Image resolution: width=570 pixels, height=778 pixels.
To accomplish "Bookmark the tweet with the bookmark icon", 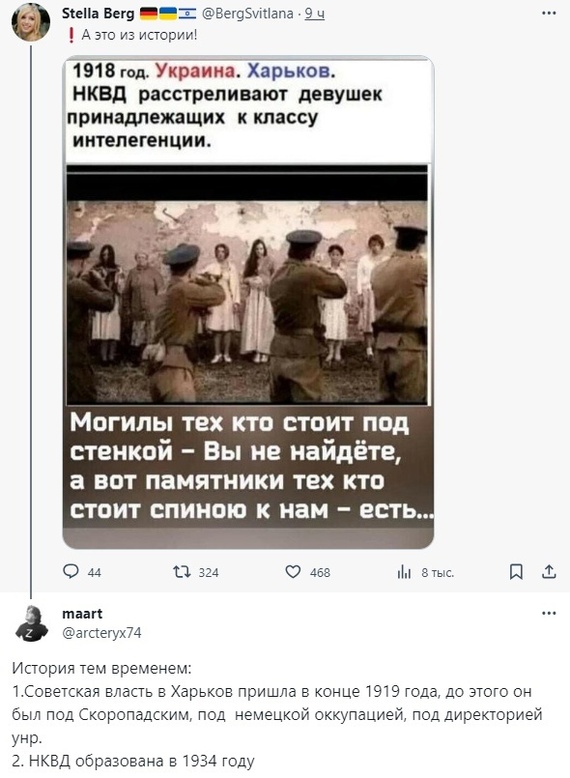I will [x=516, y=572].
